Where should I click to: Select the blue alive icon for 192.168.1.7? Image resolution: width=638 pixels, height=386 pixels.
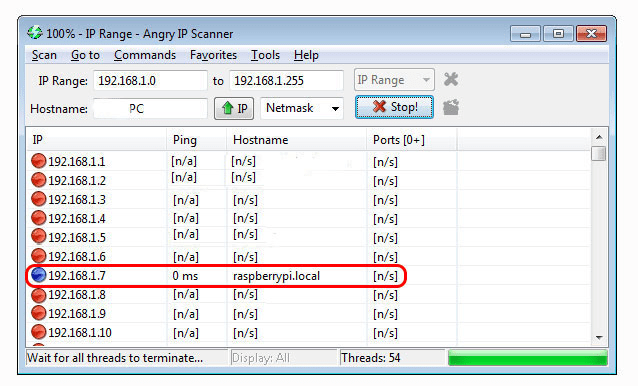39,275
